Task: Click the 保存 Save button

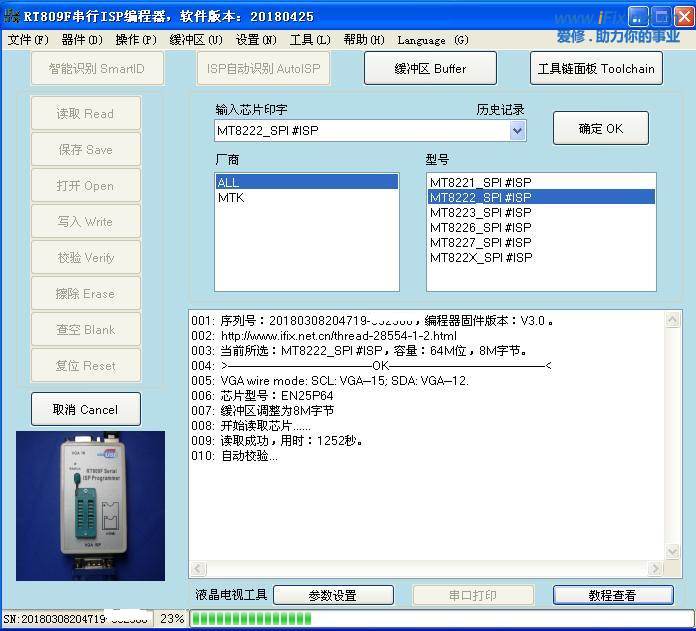Action: [86, 150]
